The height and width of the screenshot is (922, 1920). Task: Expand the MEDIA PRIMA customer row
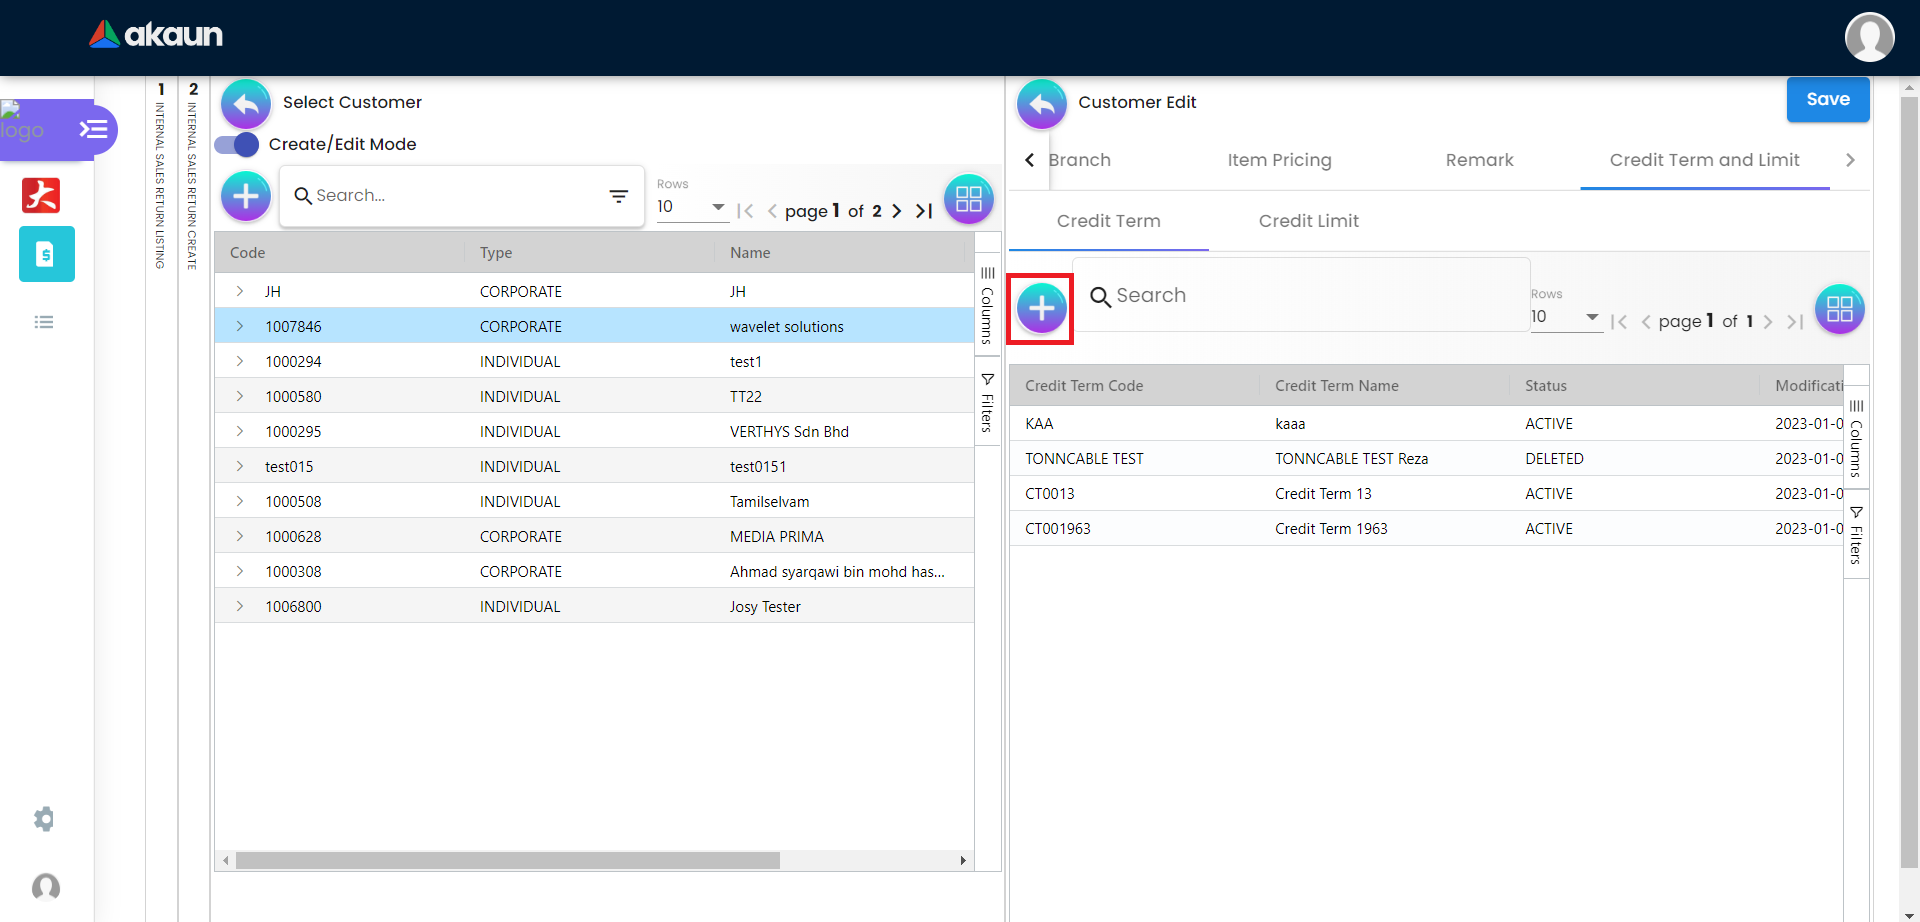(x=240, y=536)
